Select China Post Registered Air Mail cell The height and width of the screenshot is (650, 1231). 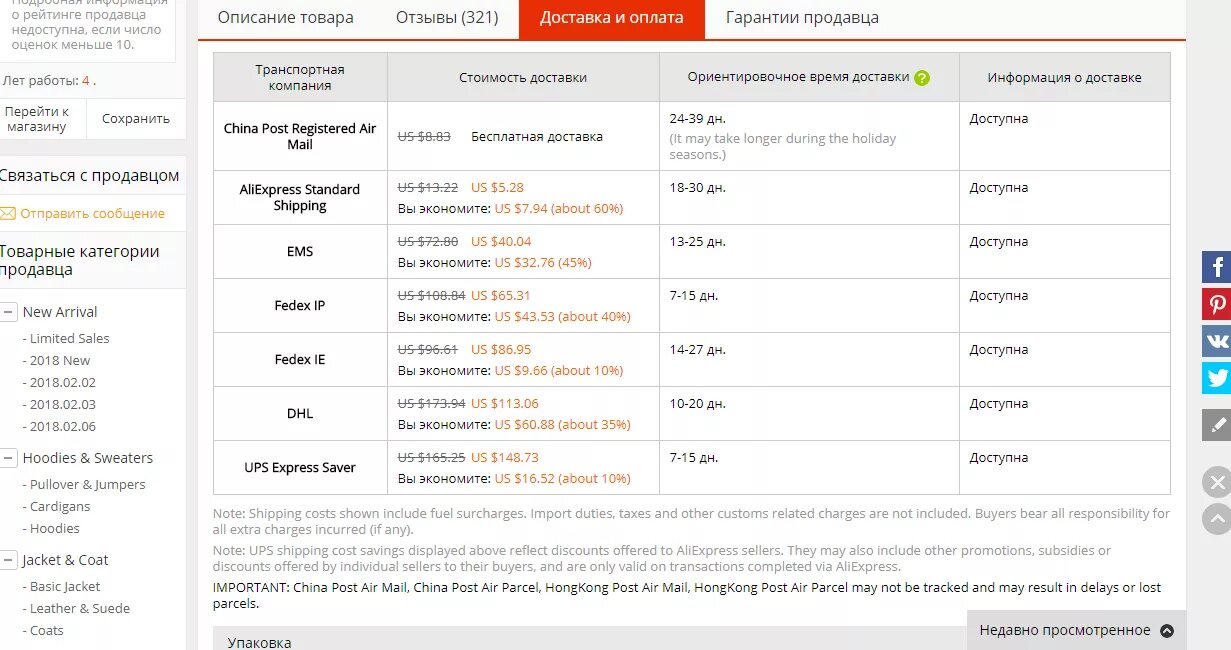point(300,136)
